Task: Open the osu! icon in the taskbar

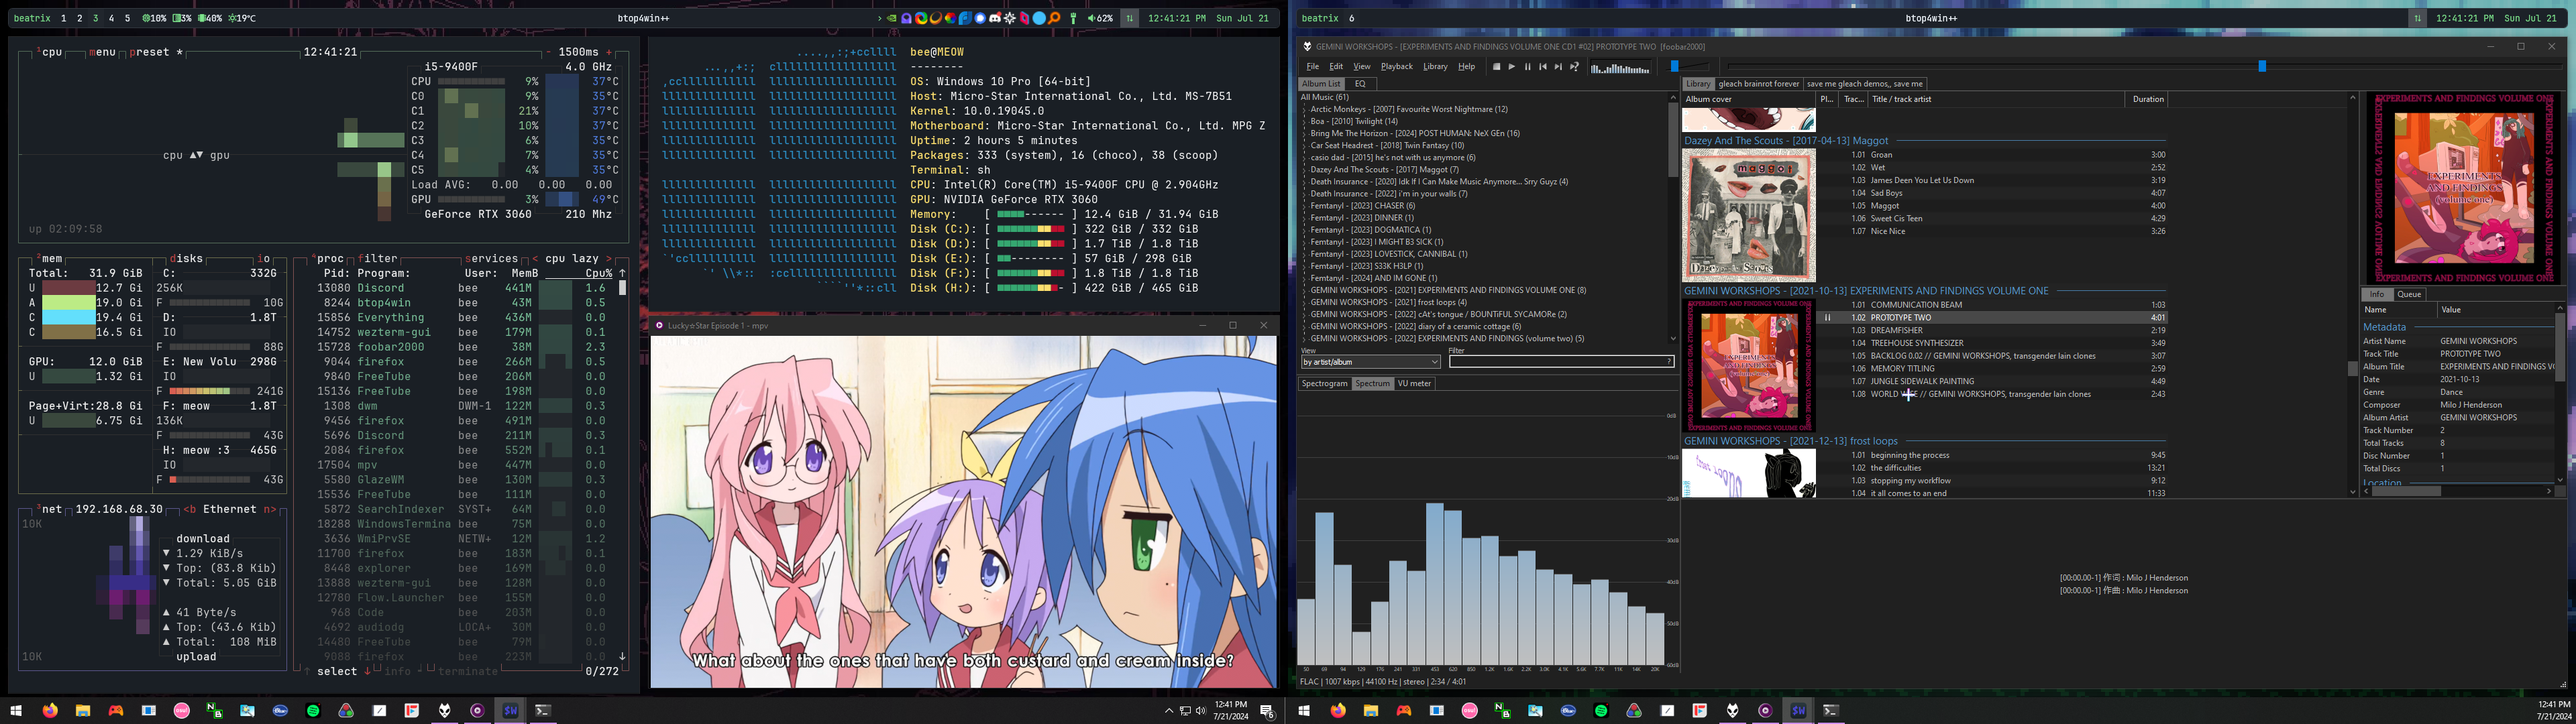Action: click(x=181, y=710)
